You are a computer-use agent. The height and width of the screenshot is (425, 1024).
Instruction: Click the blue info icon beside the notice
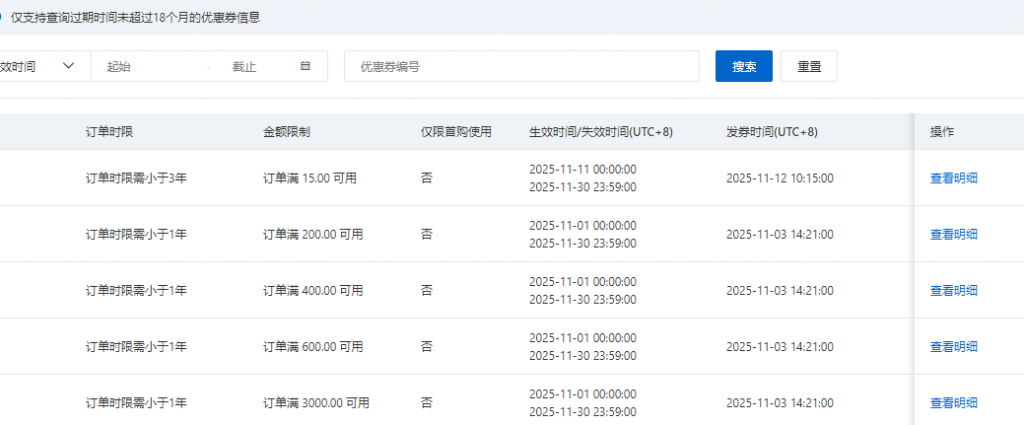[2, 18]
